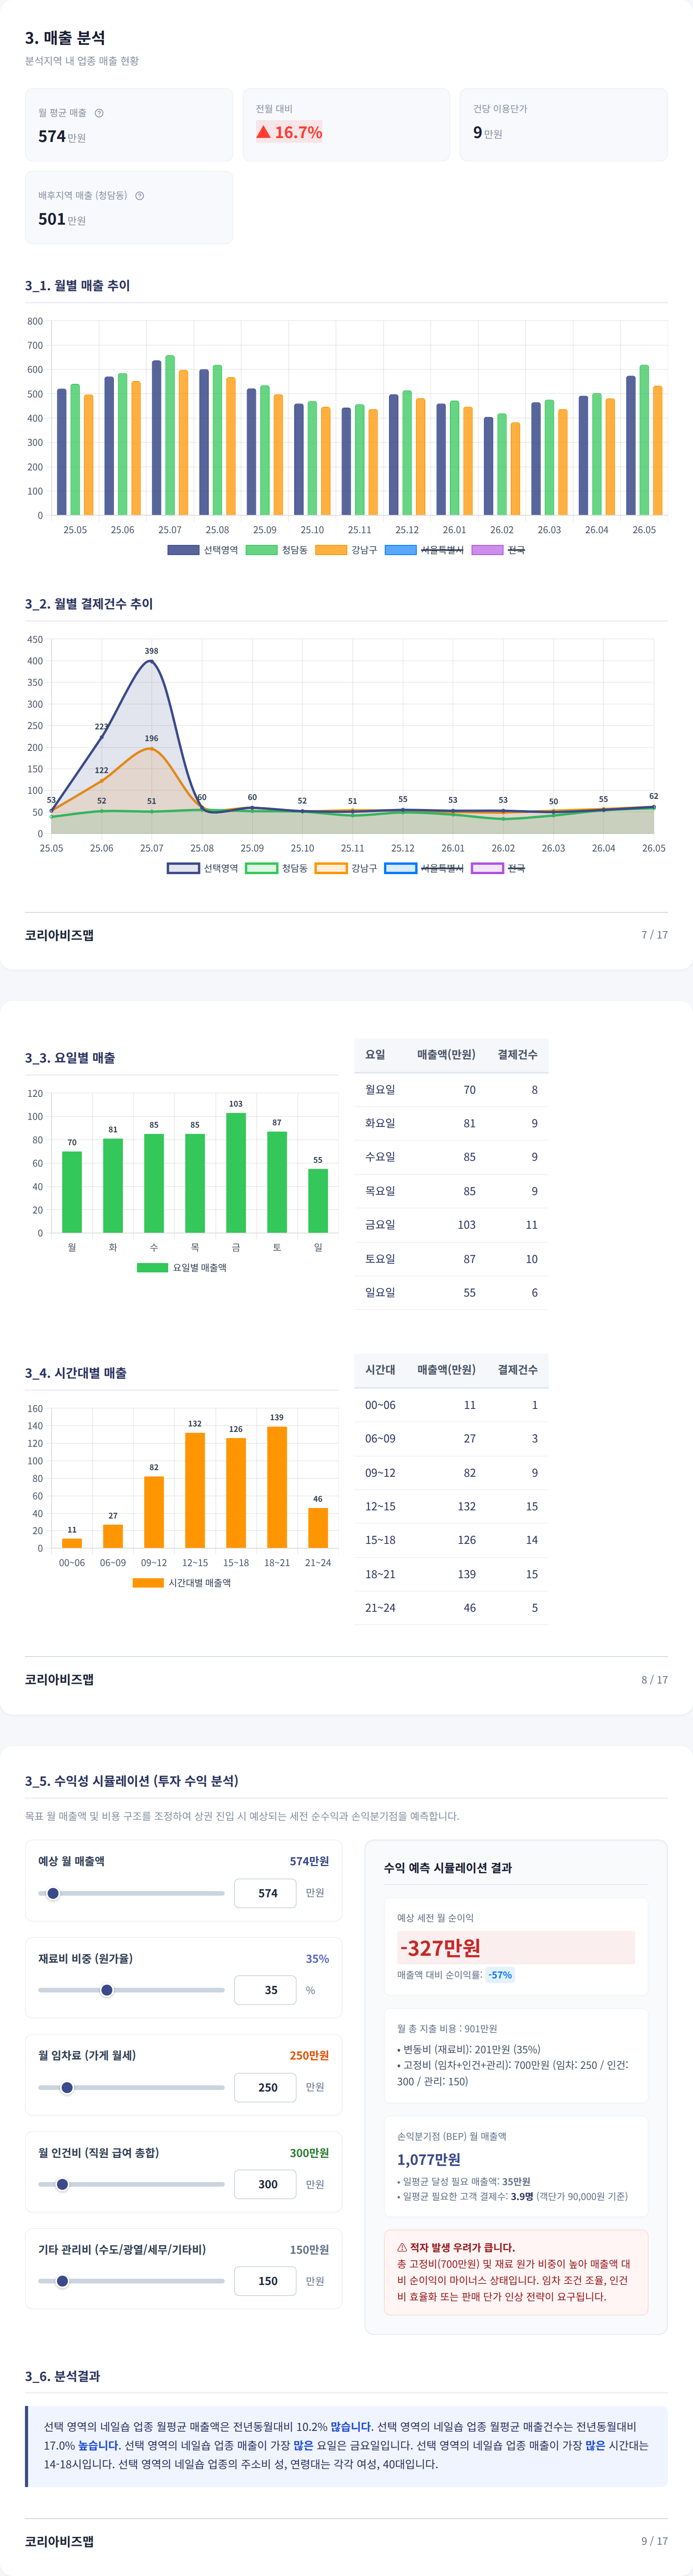Click the 21~24 row in the time table
Screen dimensions: 693x2576
click(451, 1608)
